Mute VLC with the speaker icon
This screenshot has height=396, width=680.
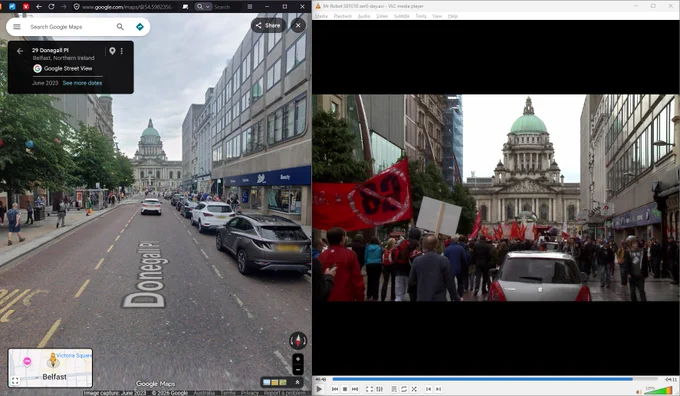point(638,391)
